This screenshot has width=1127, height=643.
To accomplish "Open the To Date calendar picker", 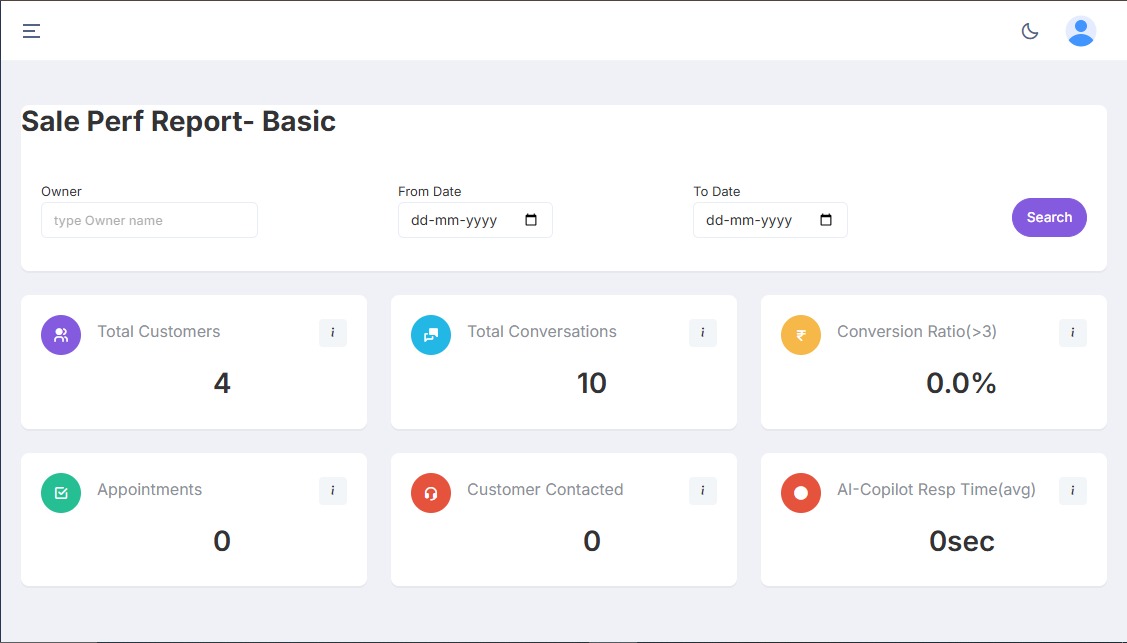I will pos(826,220).
